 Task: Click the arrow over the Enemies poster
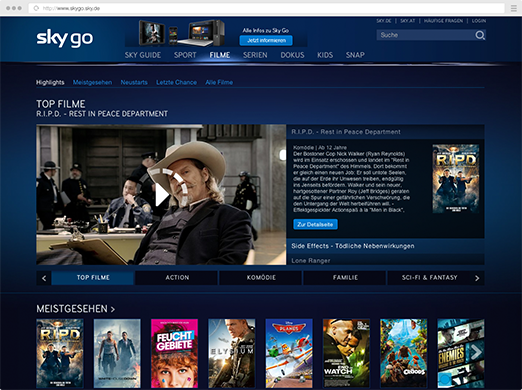[477, 352]
